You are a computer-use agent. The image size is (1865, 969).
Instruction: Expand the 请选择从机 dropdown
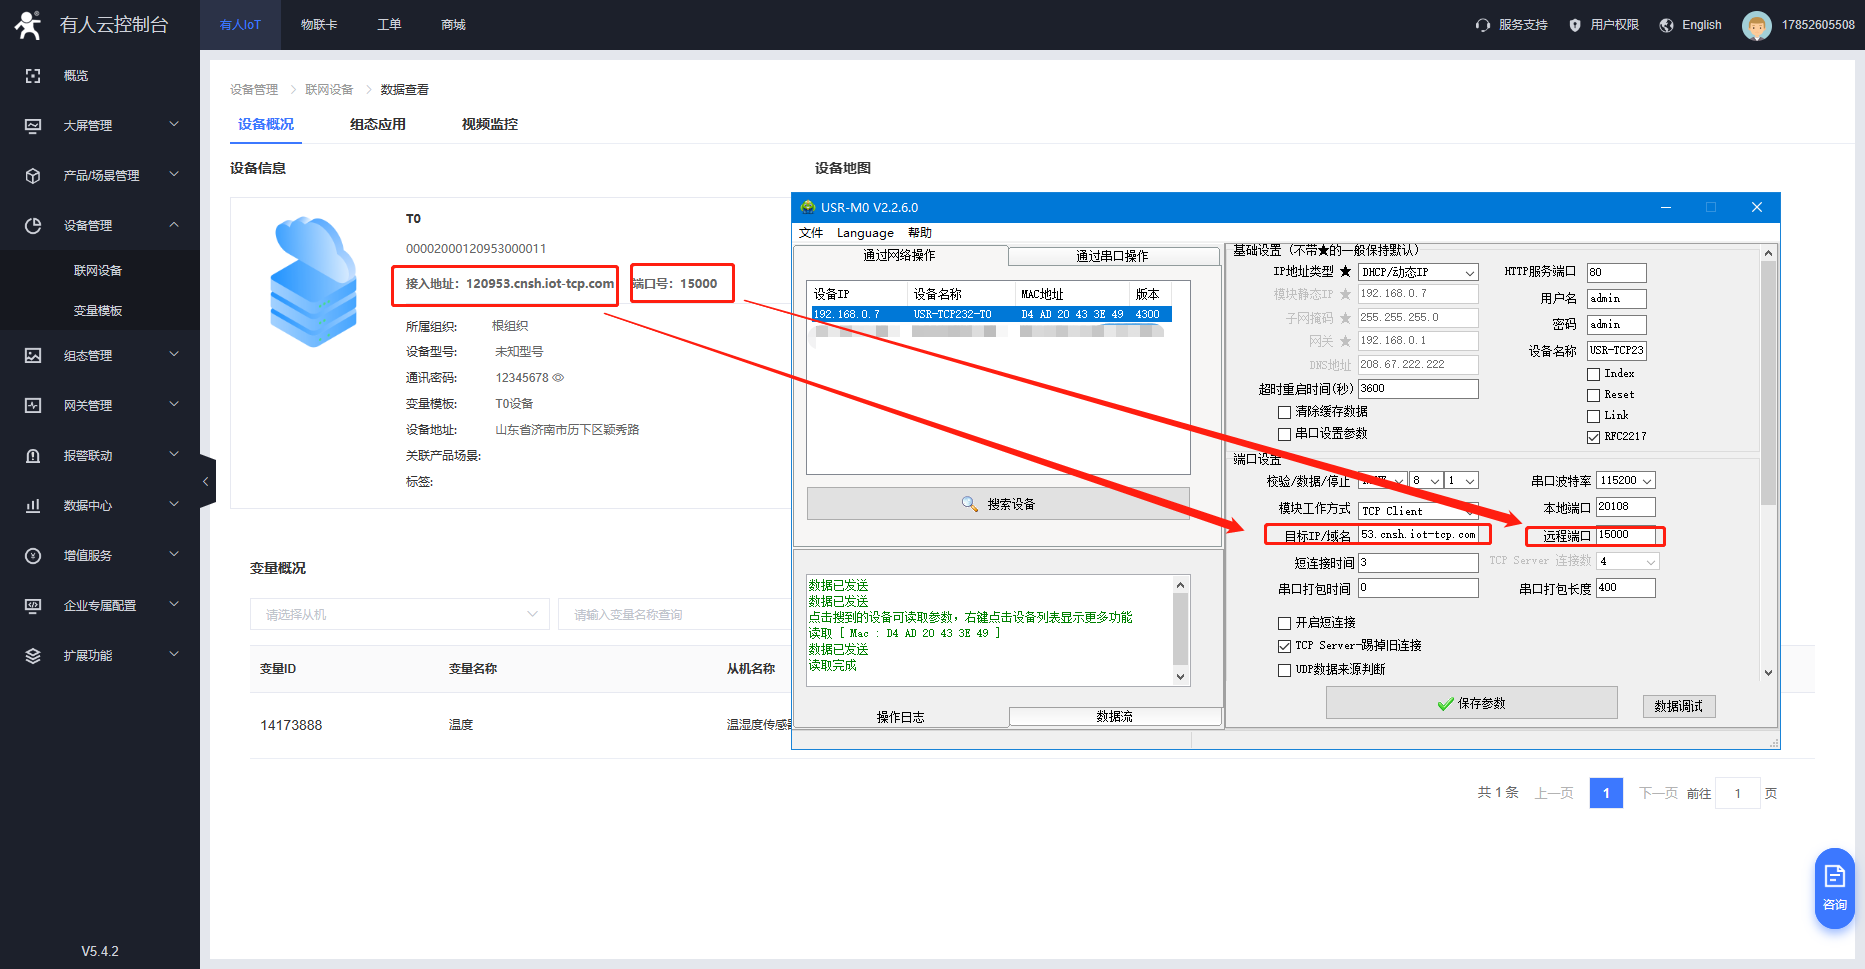pos(399,614)
